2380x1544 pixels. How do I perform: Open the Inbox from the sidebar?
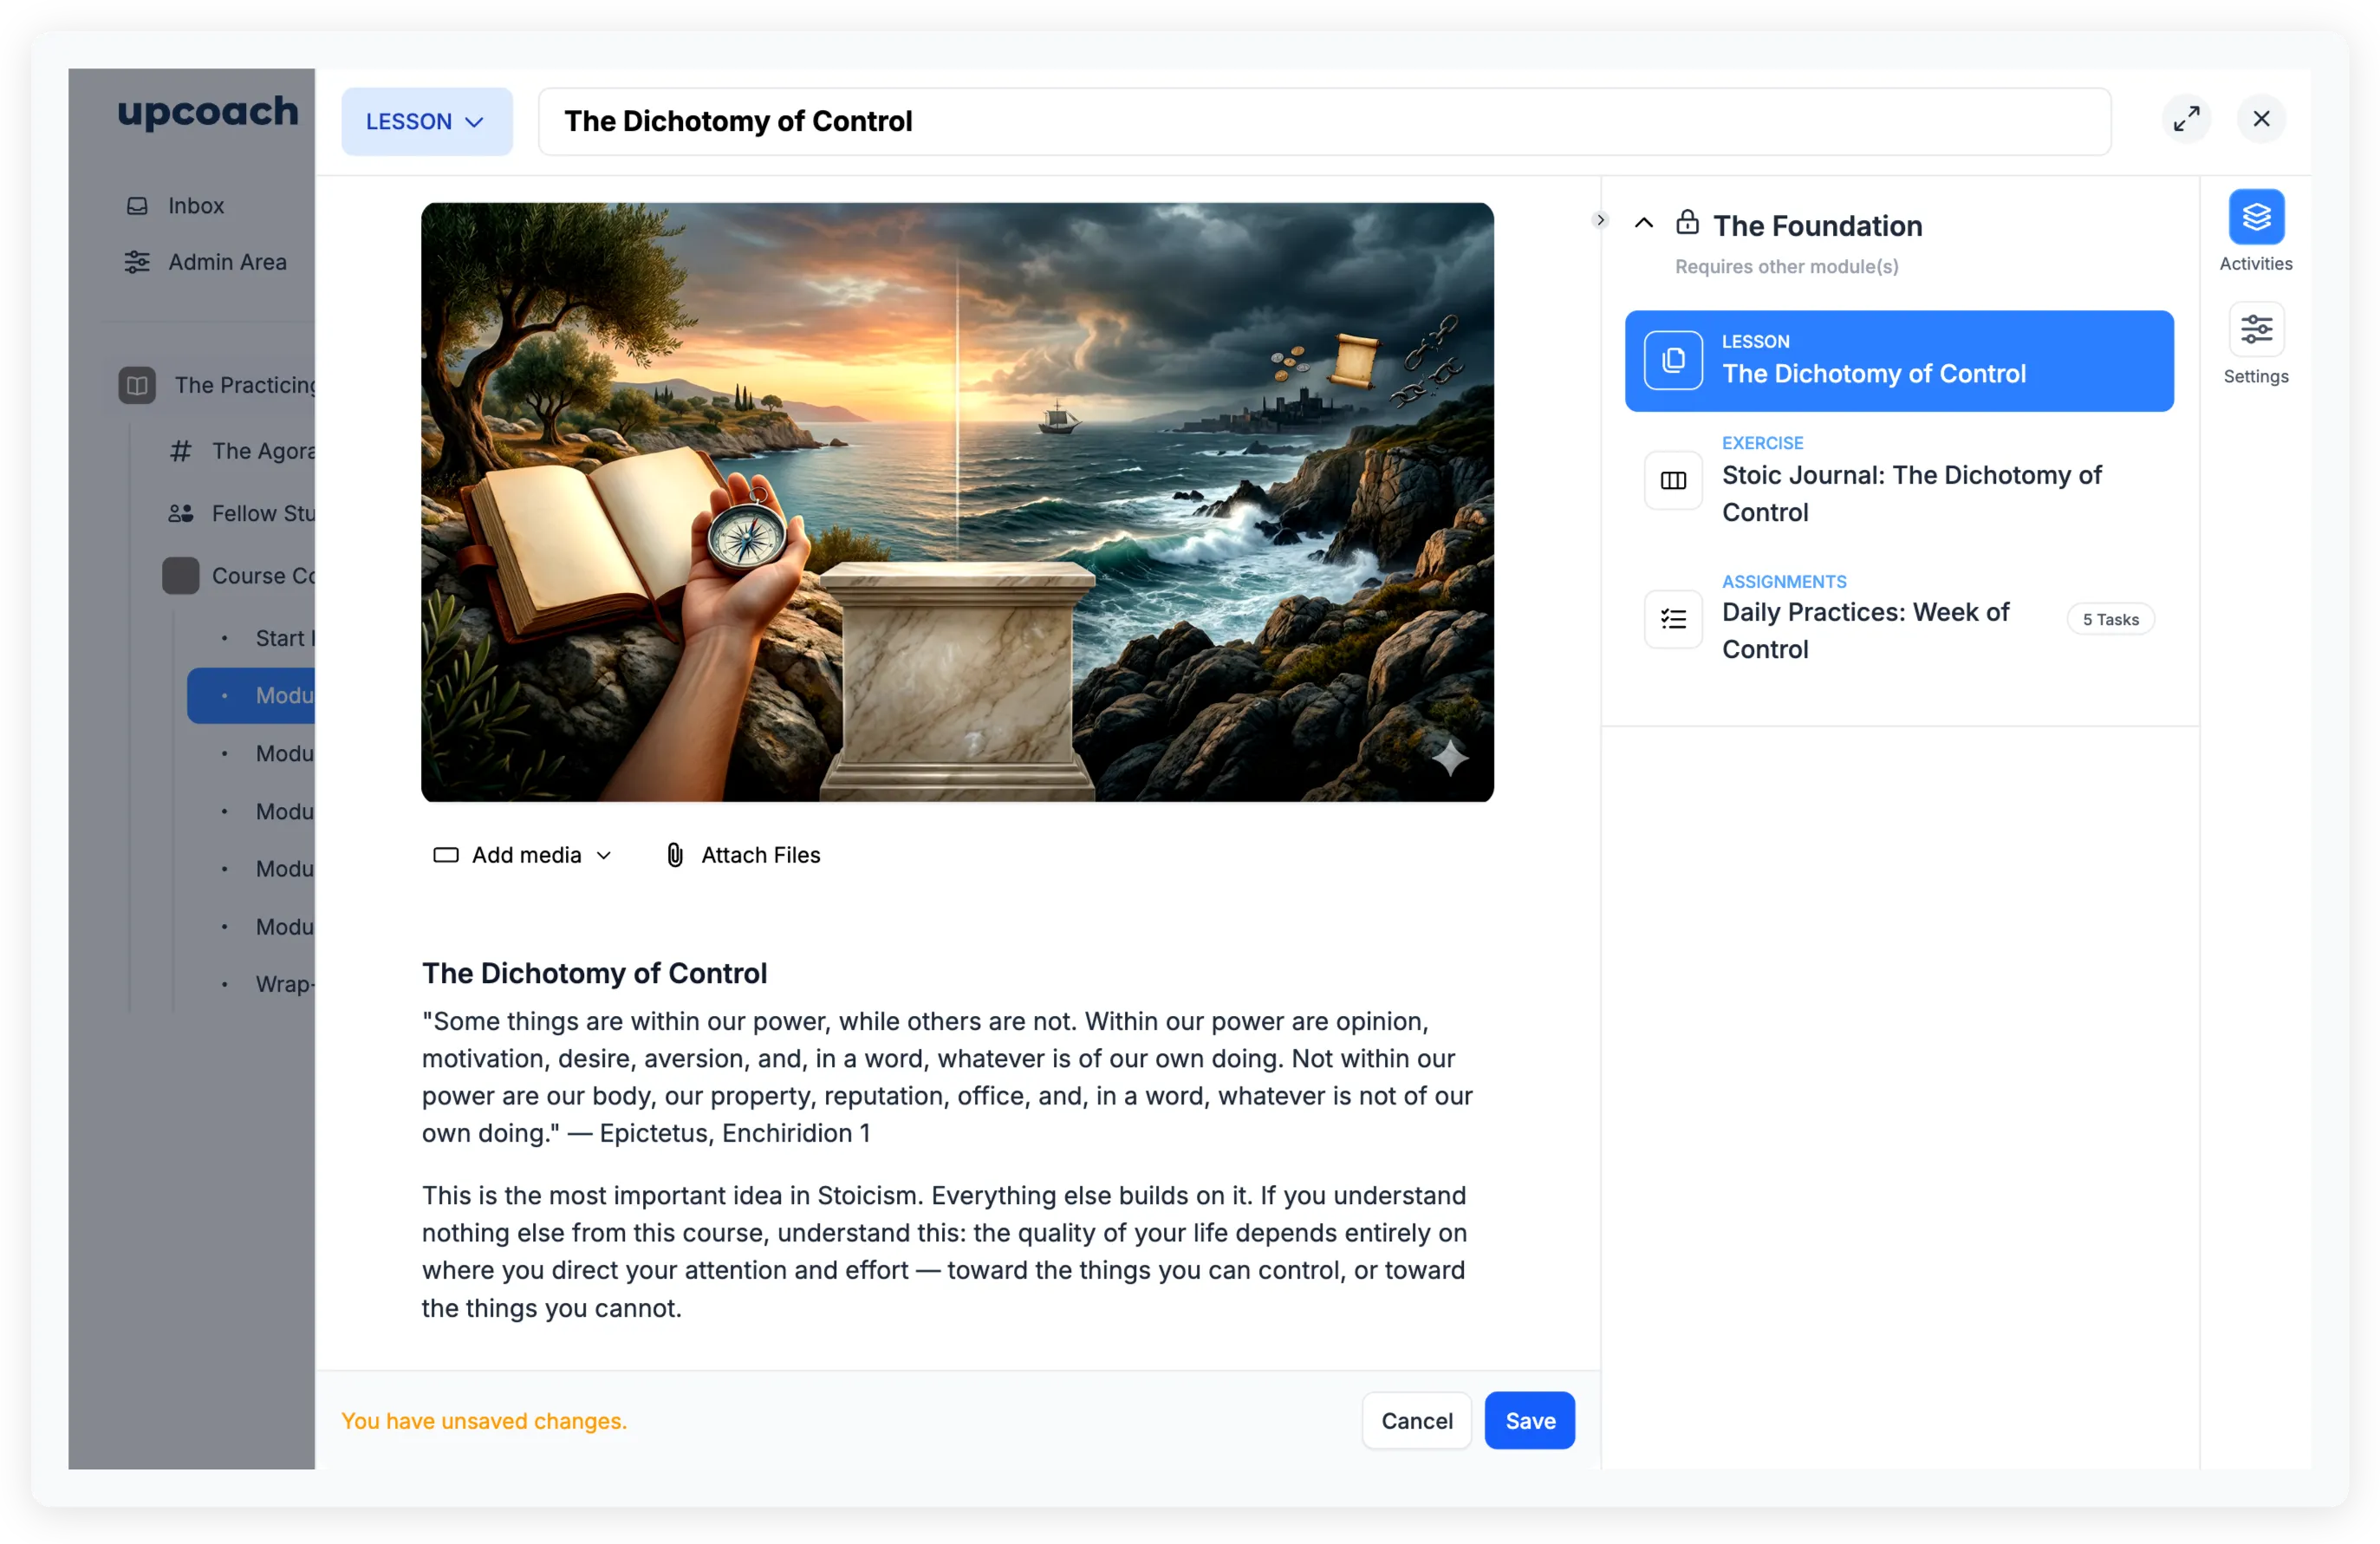[x=196, y=205]
